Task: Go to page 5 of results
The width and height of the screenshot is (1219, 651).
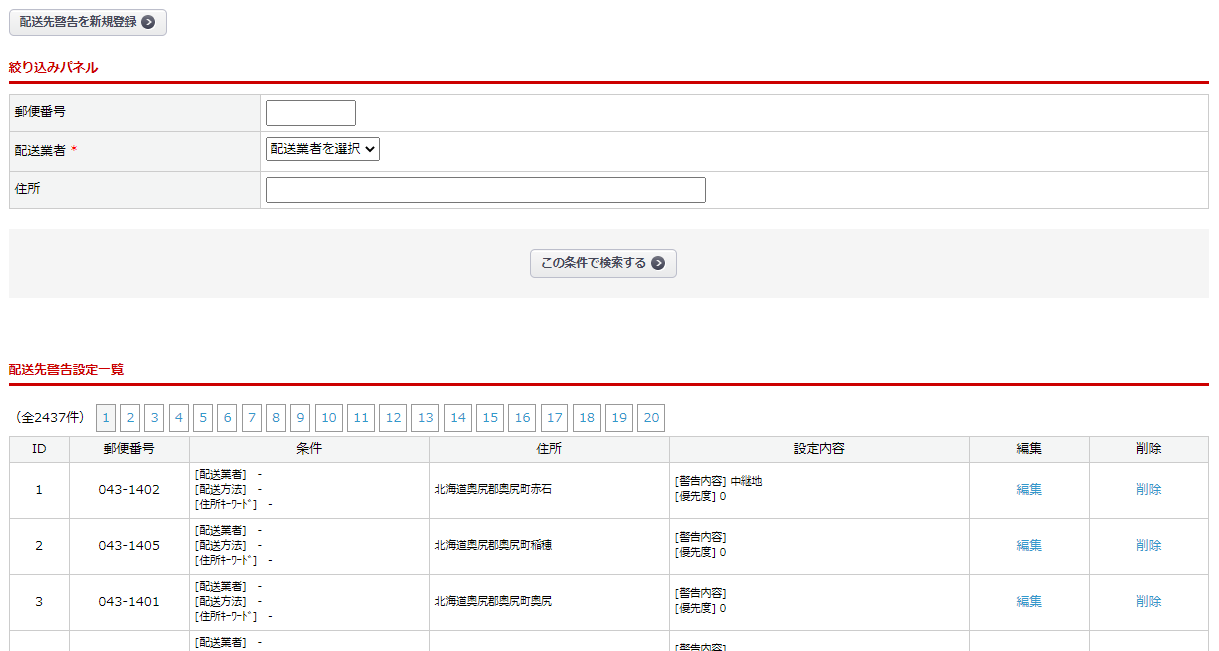Action: pos(203,418)
